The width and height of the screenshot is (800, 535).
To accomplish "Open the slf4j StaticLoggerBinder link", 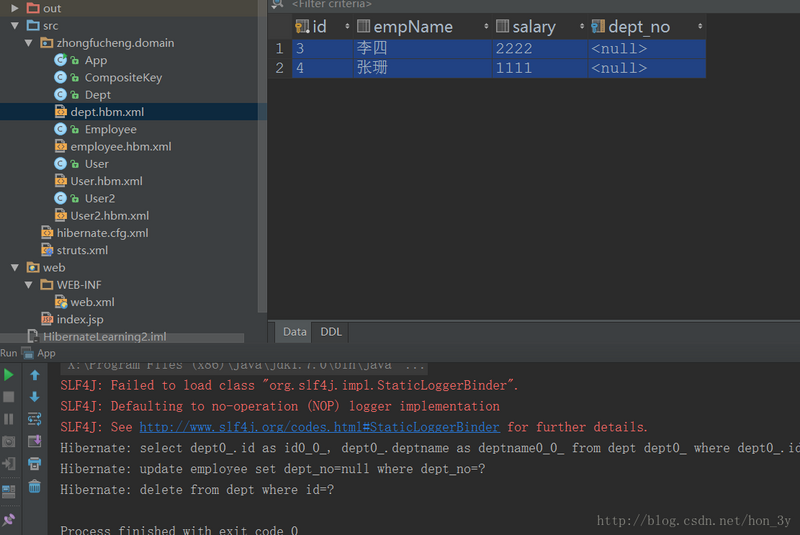I will tap(319, 427).
